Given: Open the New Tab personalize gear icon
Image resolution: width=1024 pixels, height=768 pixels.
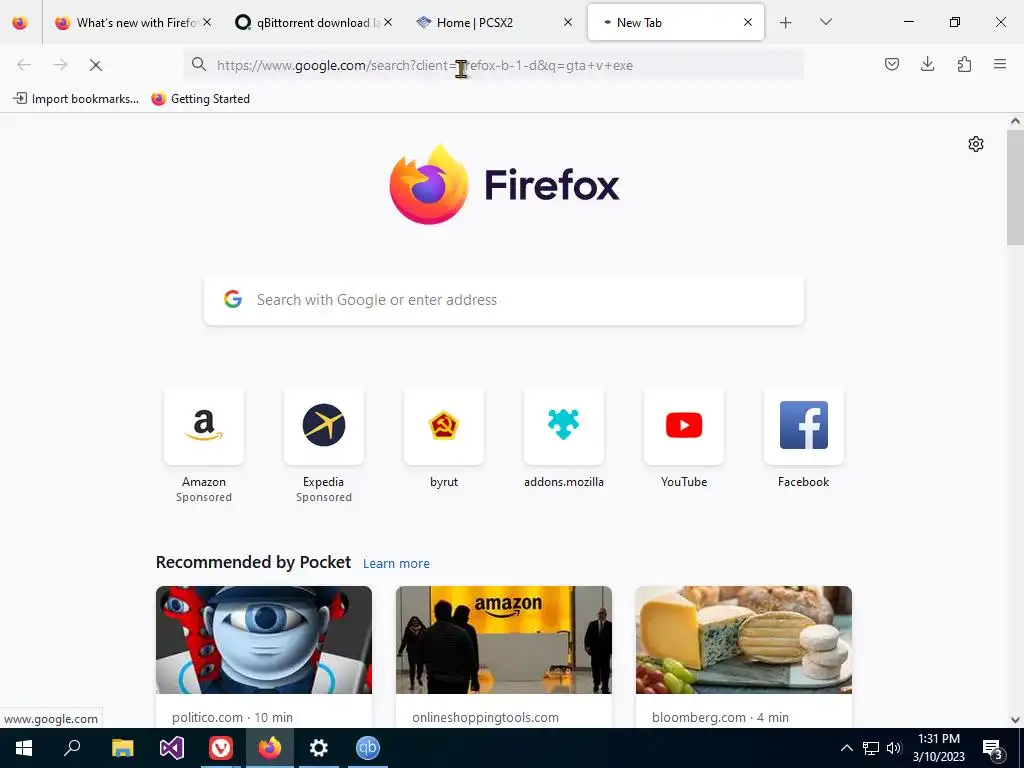Looking at the screenshot, I should (x=976, y=144).
